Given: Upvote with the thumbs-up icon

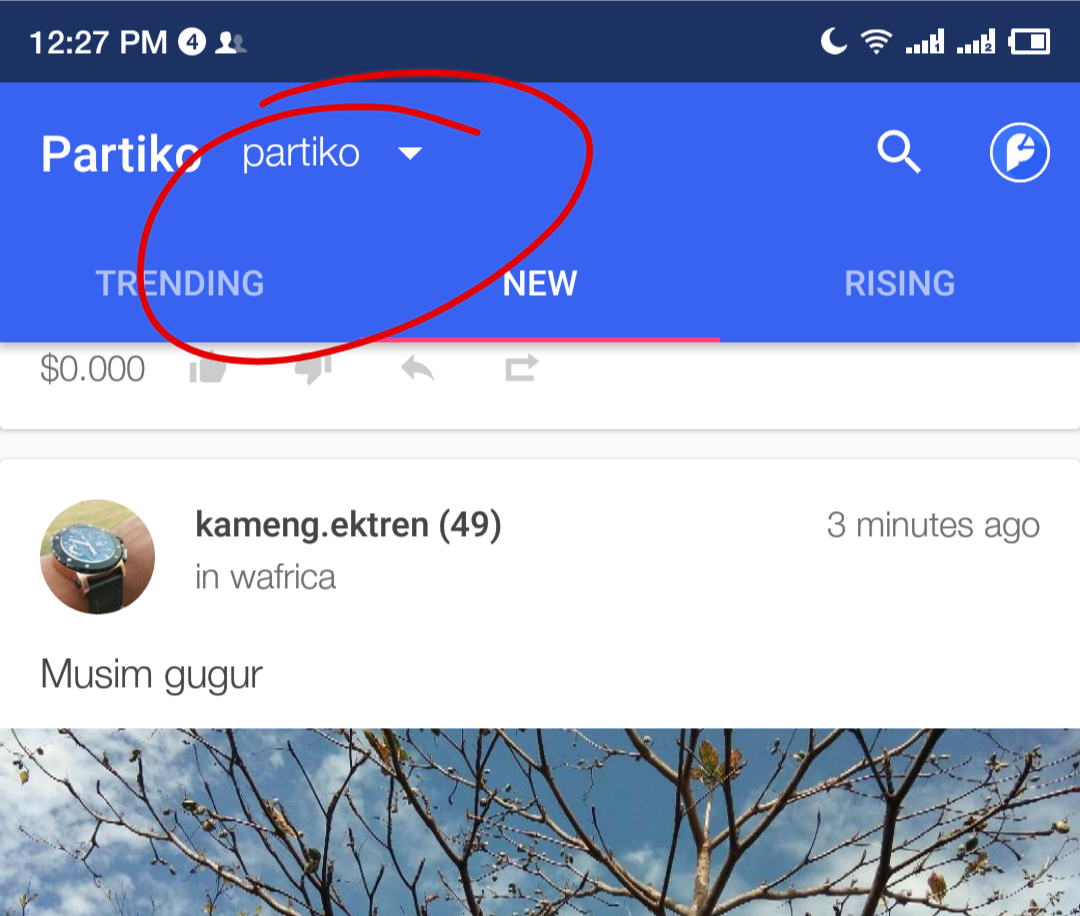Looking at the screenshot, I should [208, 368].
